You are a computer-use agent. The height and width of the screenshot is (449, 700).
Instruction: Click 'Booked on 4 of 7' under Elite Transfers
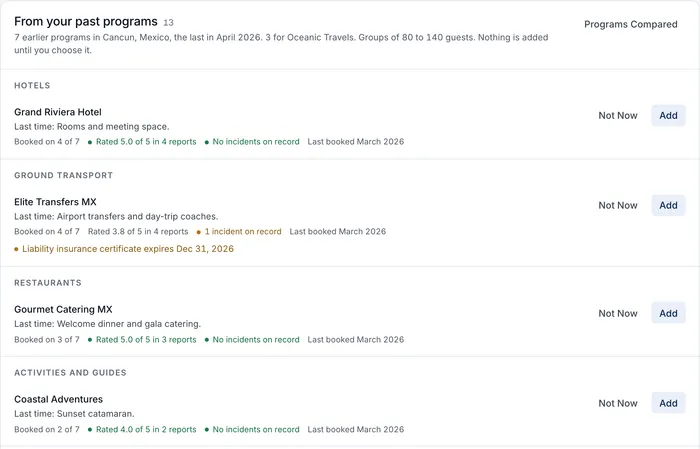(47, 231)
